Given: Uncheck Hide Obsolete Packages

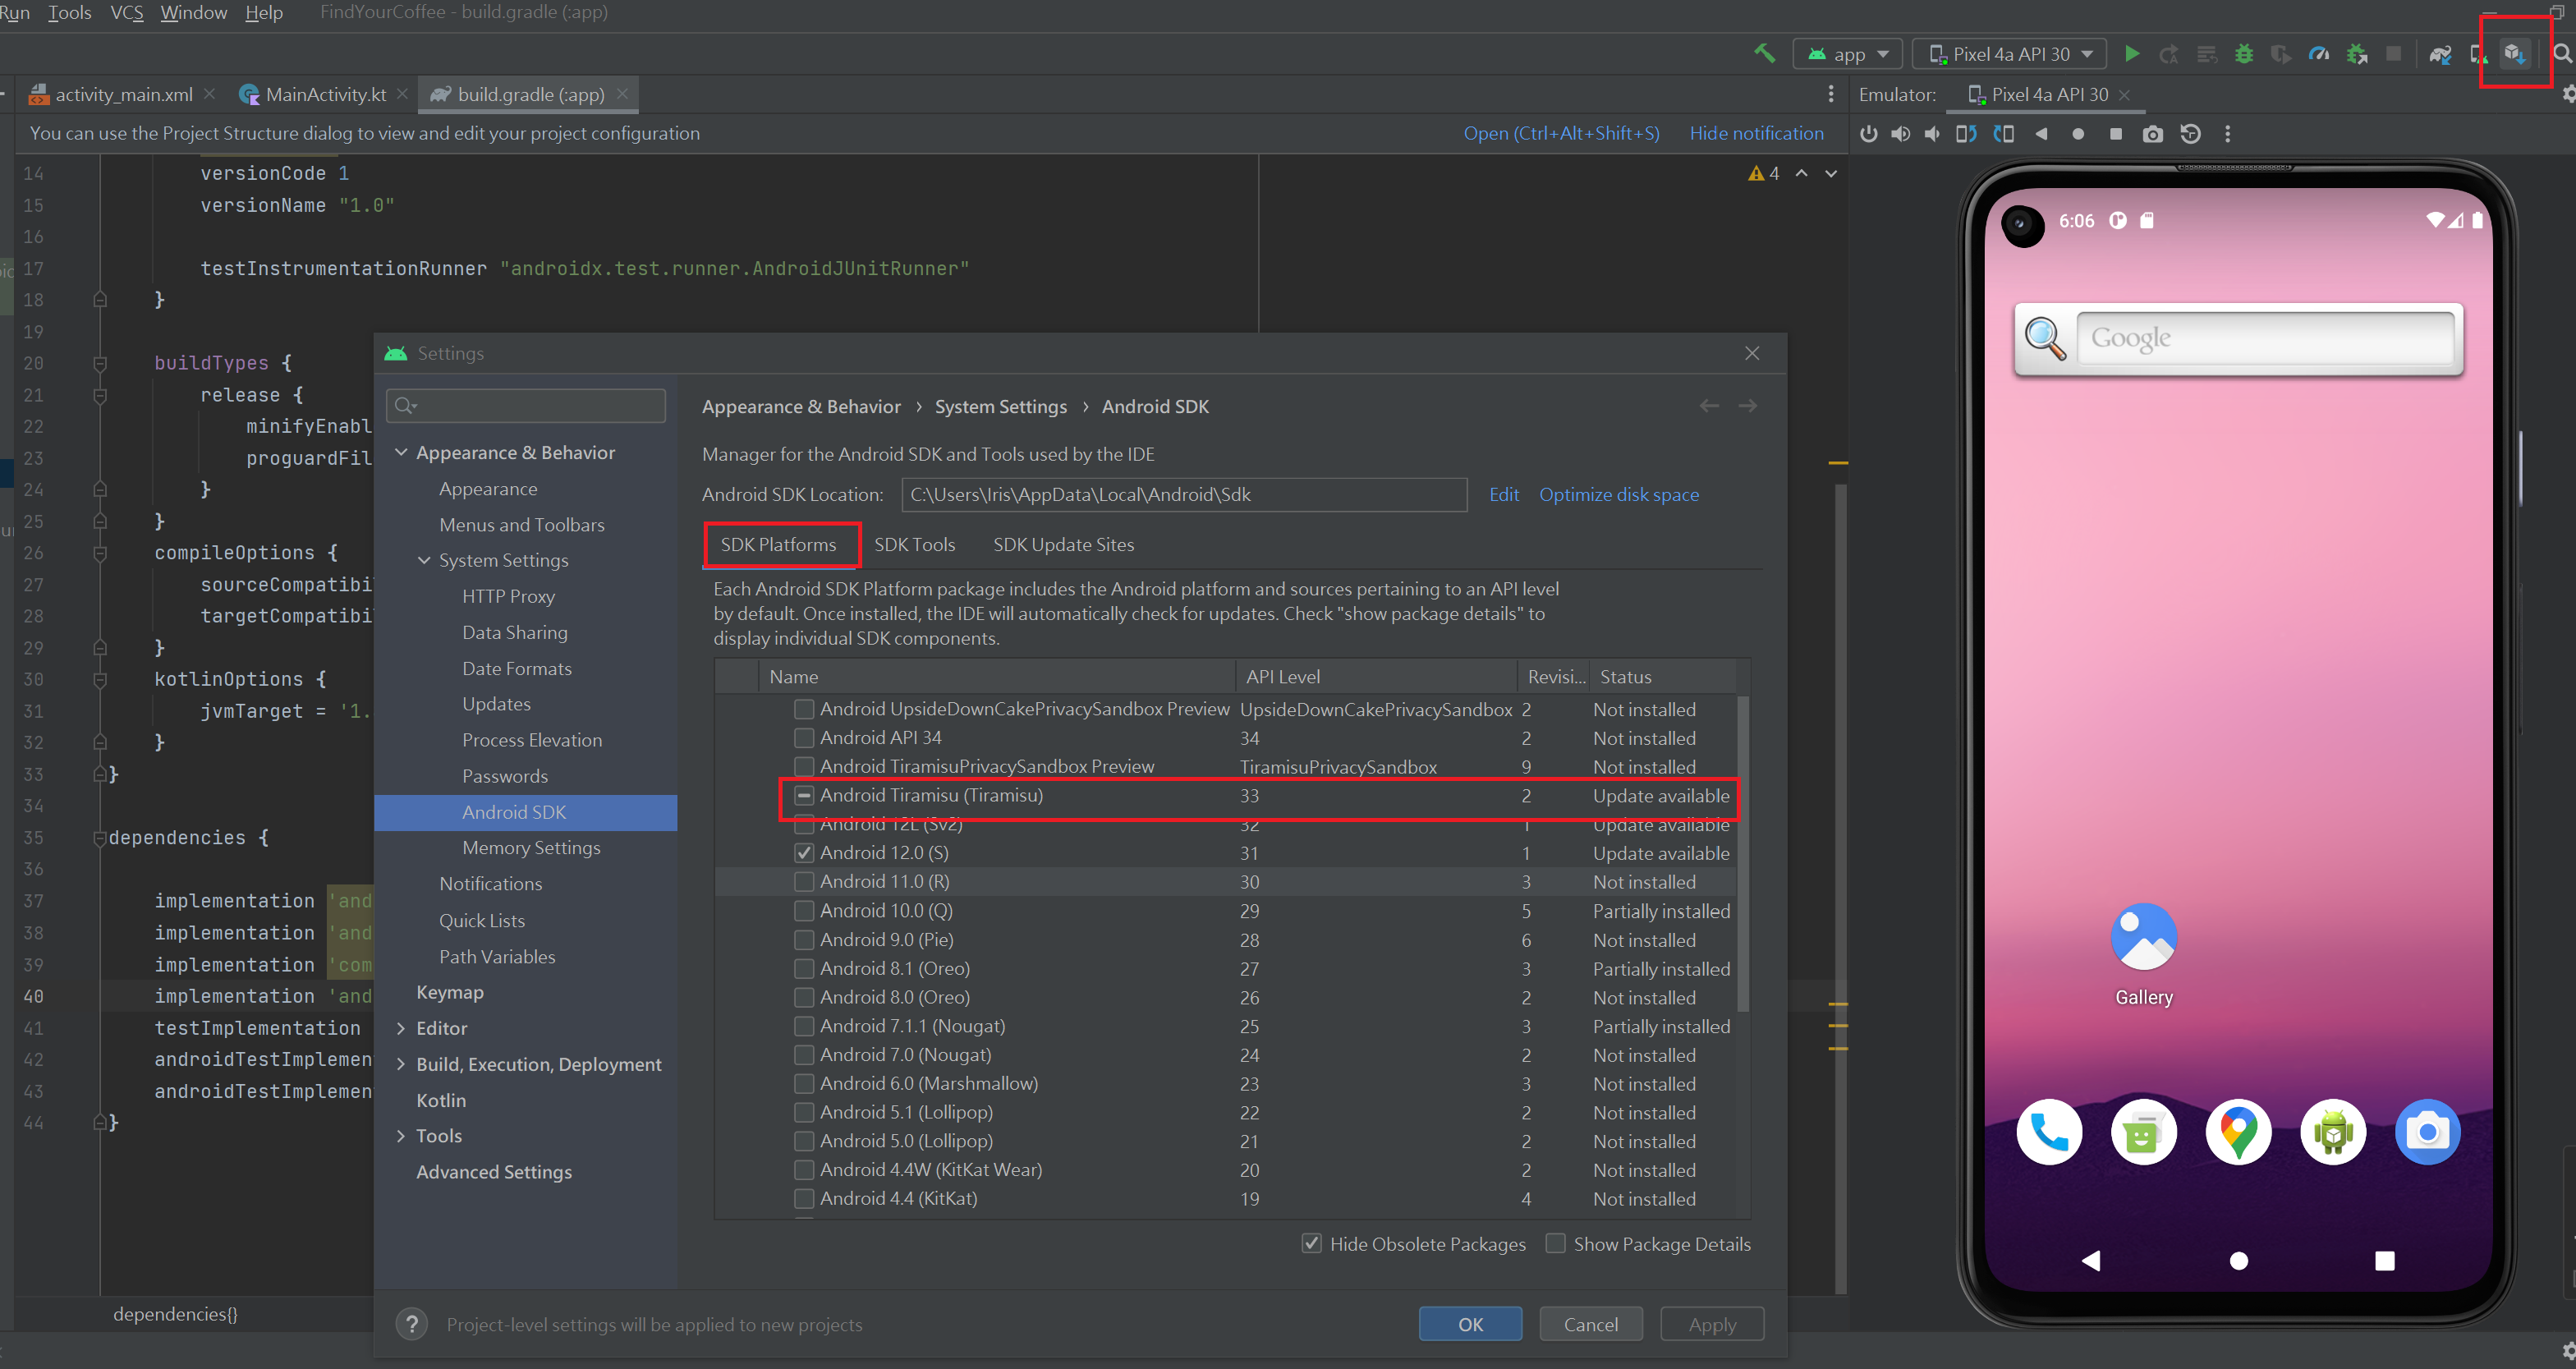Looking at the screenshot, I should pyautogui.click(x=1311, y=1243).
